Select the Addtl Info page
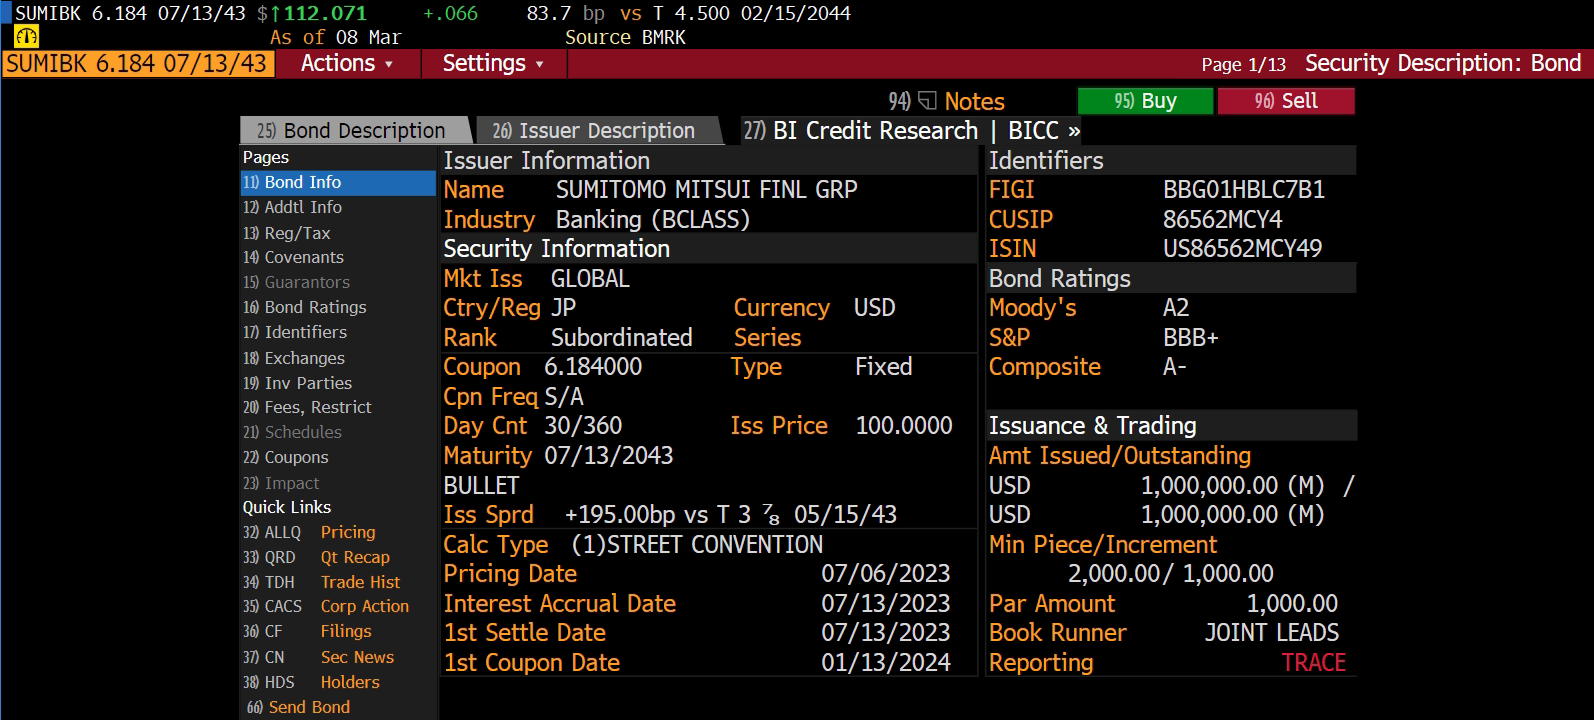 click(x=338, y=207)
